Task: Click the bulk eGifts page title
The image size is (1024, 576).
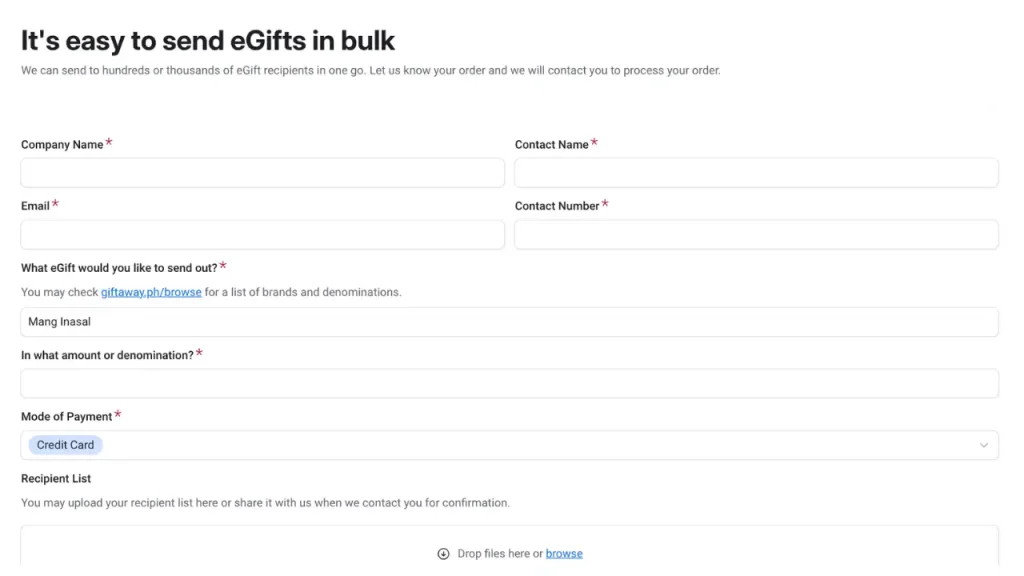Action: (x=207, y=40)
